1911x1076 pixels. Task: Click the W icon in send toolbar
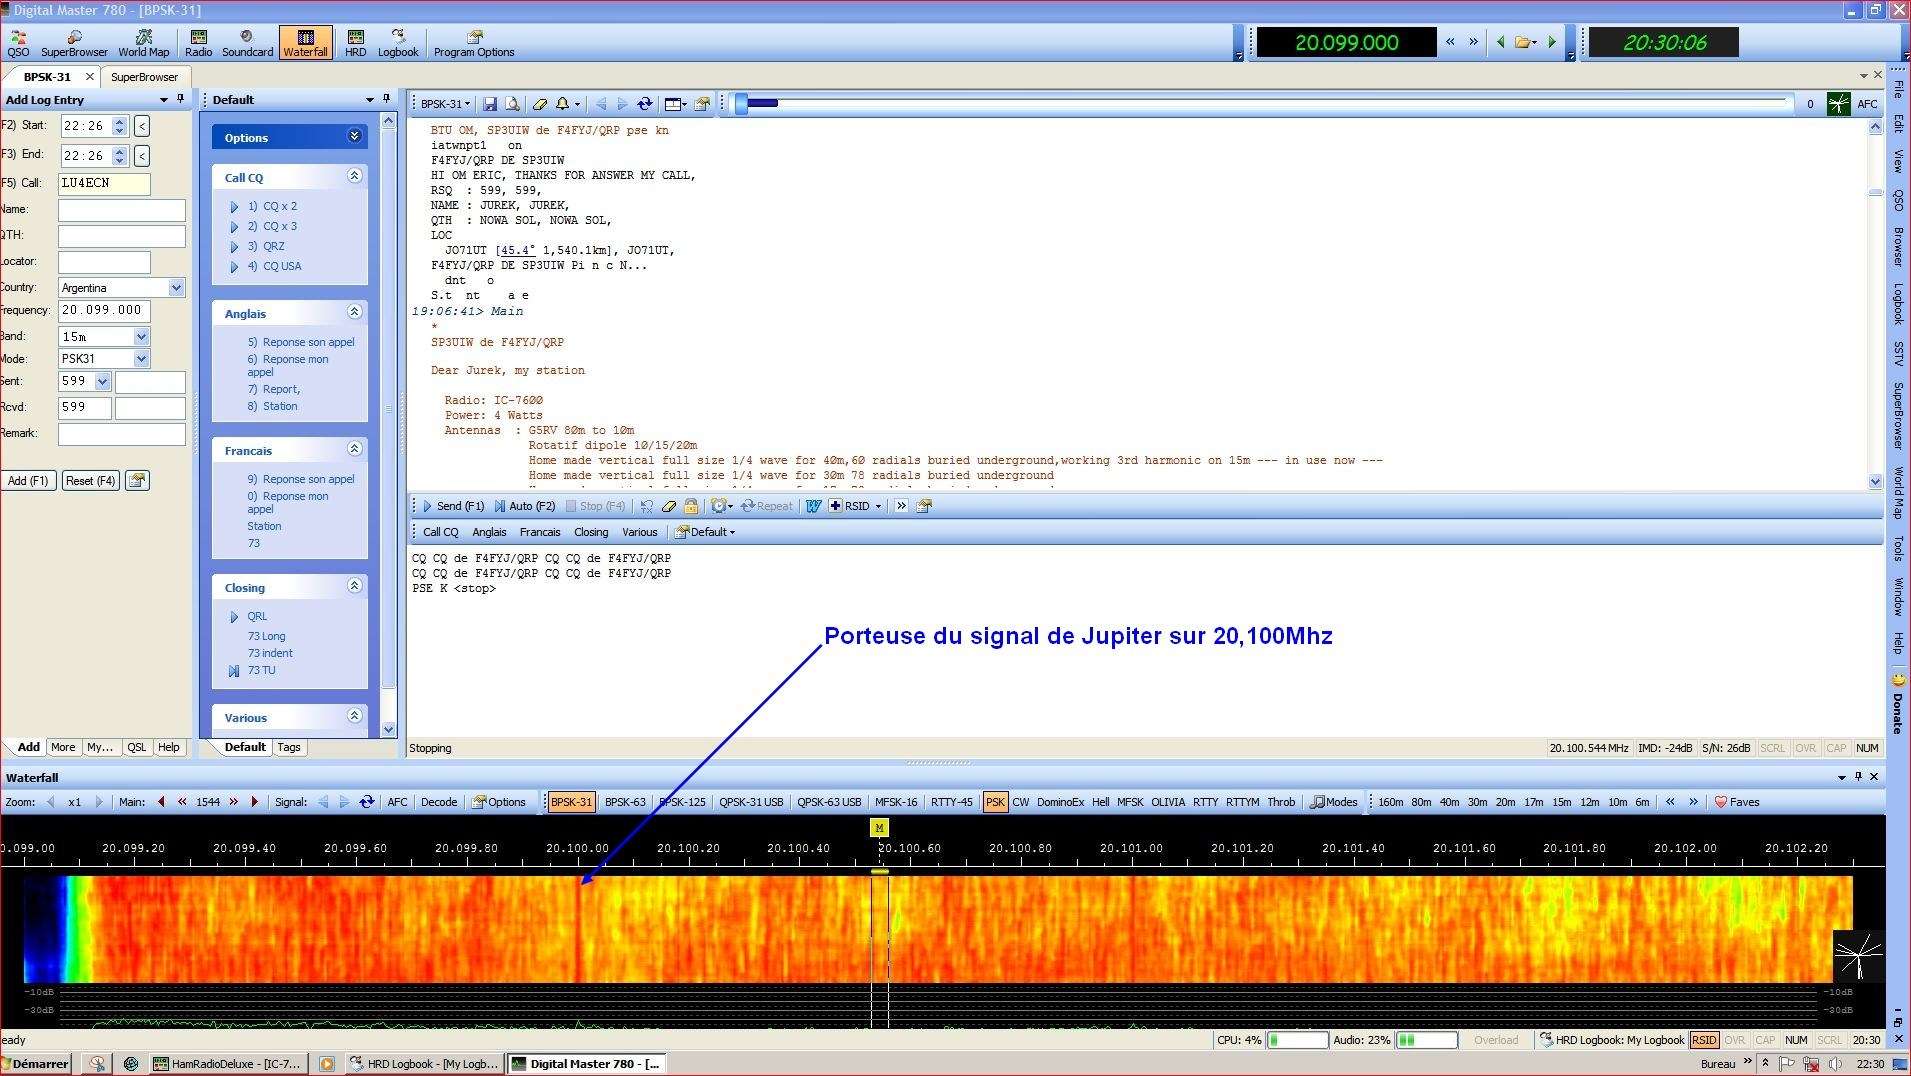click(x=813, y=506)
